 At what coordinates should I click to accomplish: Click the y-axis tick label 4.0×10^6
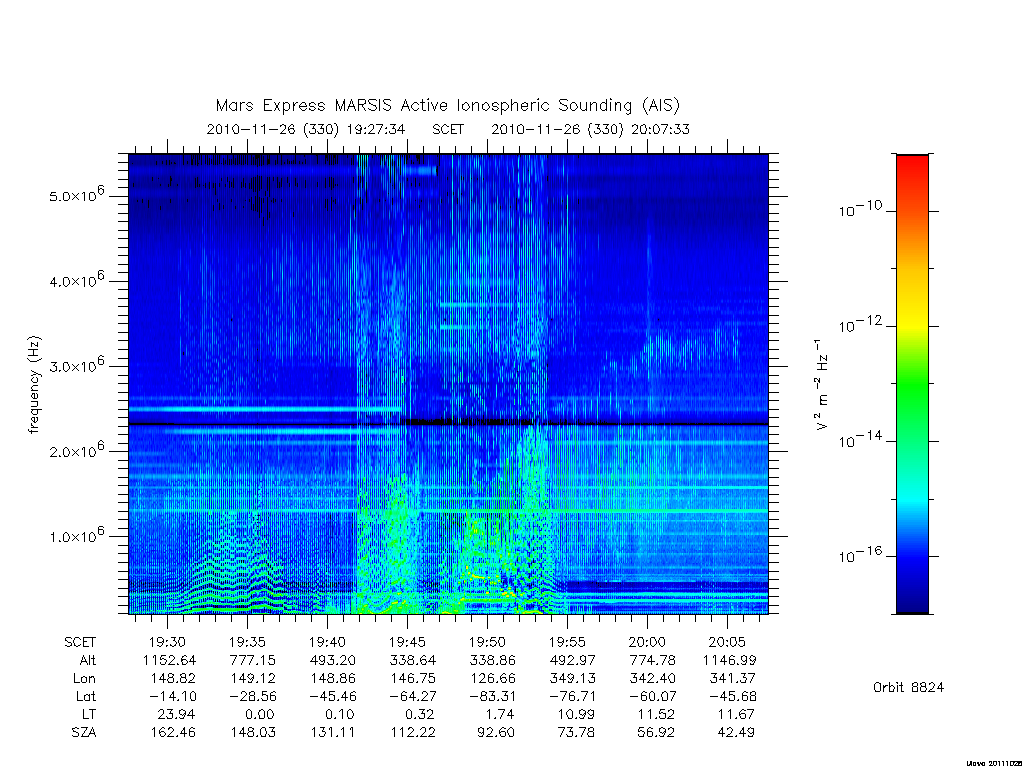(76, 280)
